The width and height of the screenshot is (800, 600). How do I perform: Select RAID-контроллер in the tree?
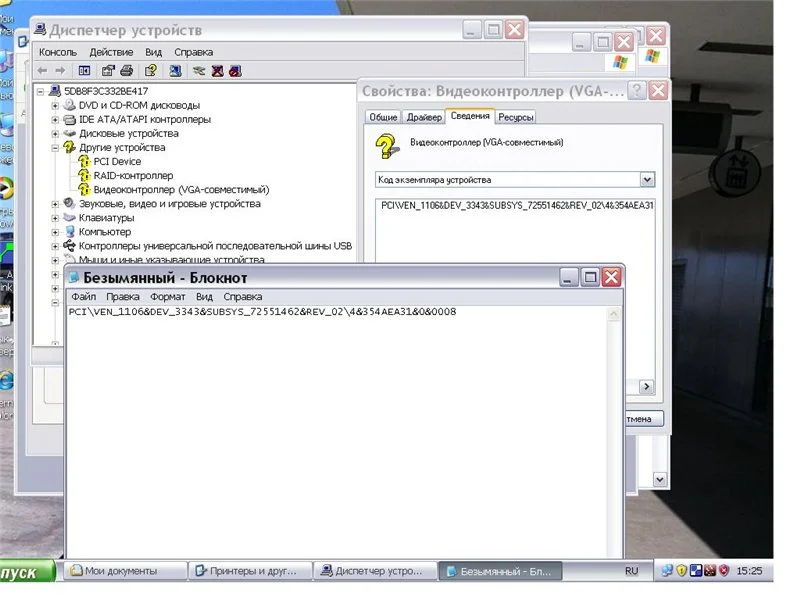point(133,176)
